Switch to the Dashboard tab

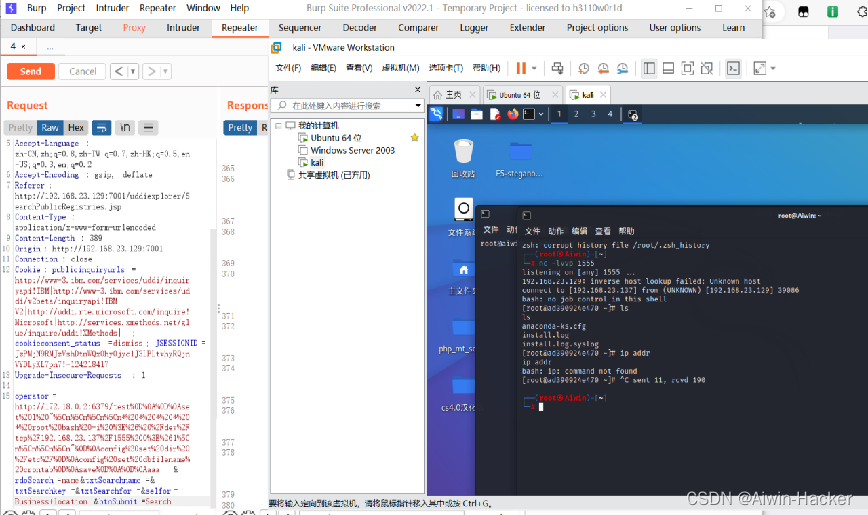33,28
